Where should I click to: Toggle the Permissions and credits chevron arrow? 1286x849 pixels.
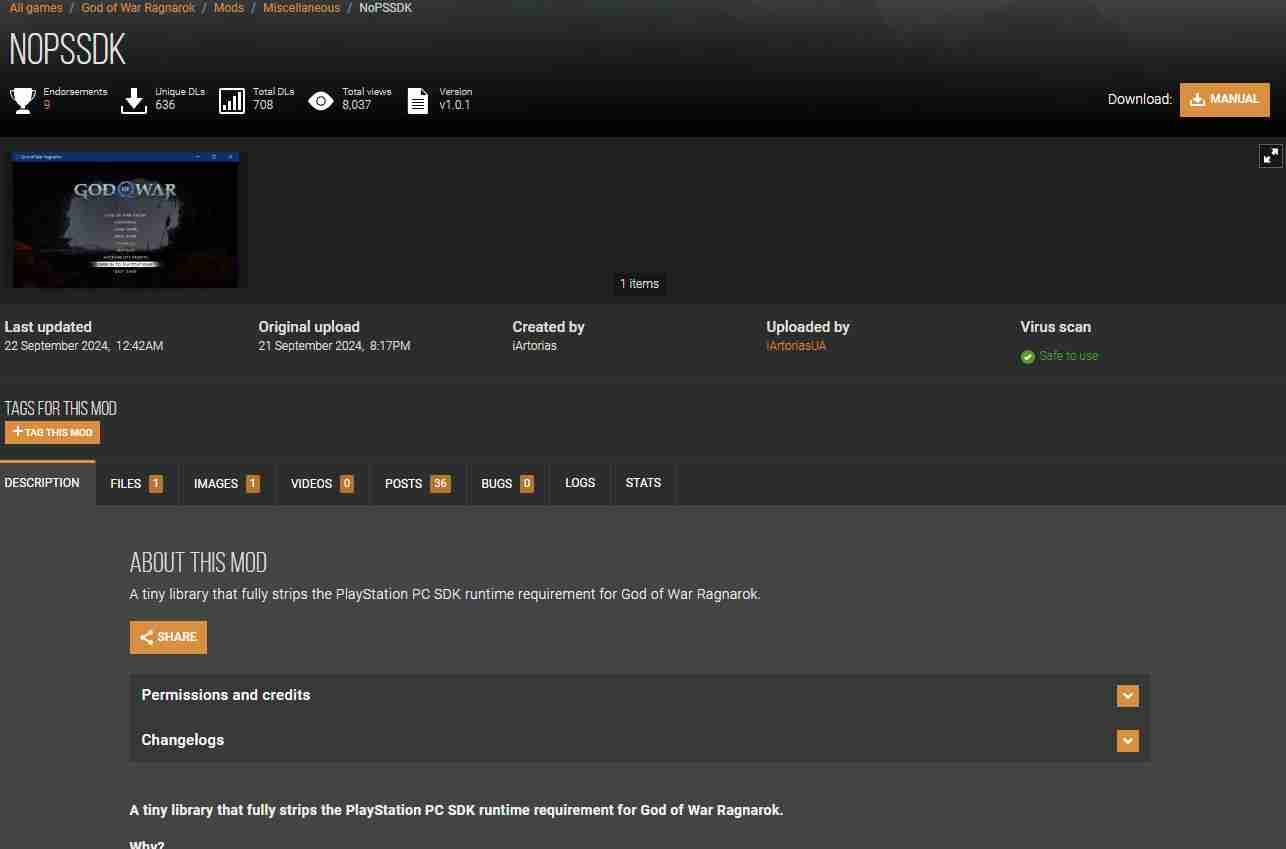click(1128, 696)
